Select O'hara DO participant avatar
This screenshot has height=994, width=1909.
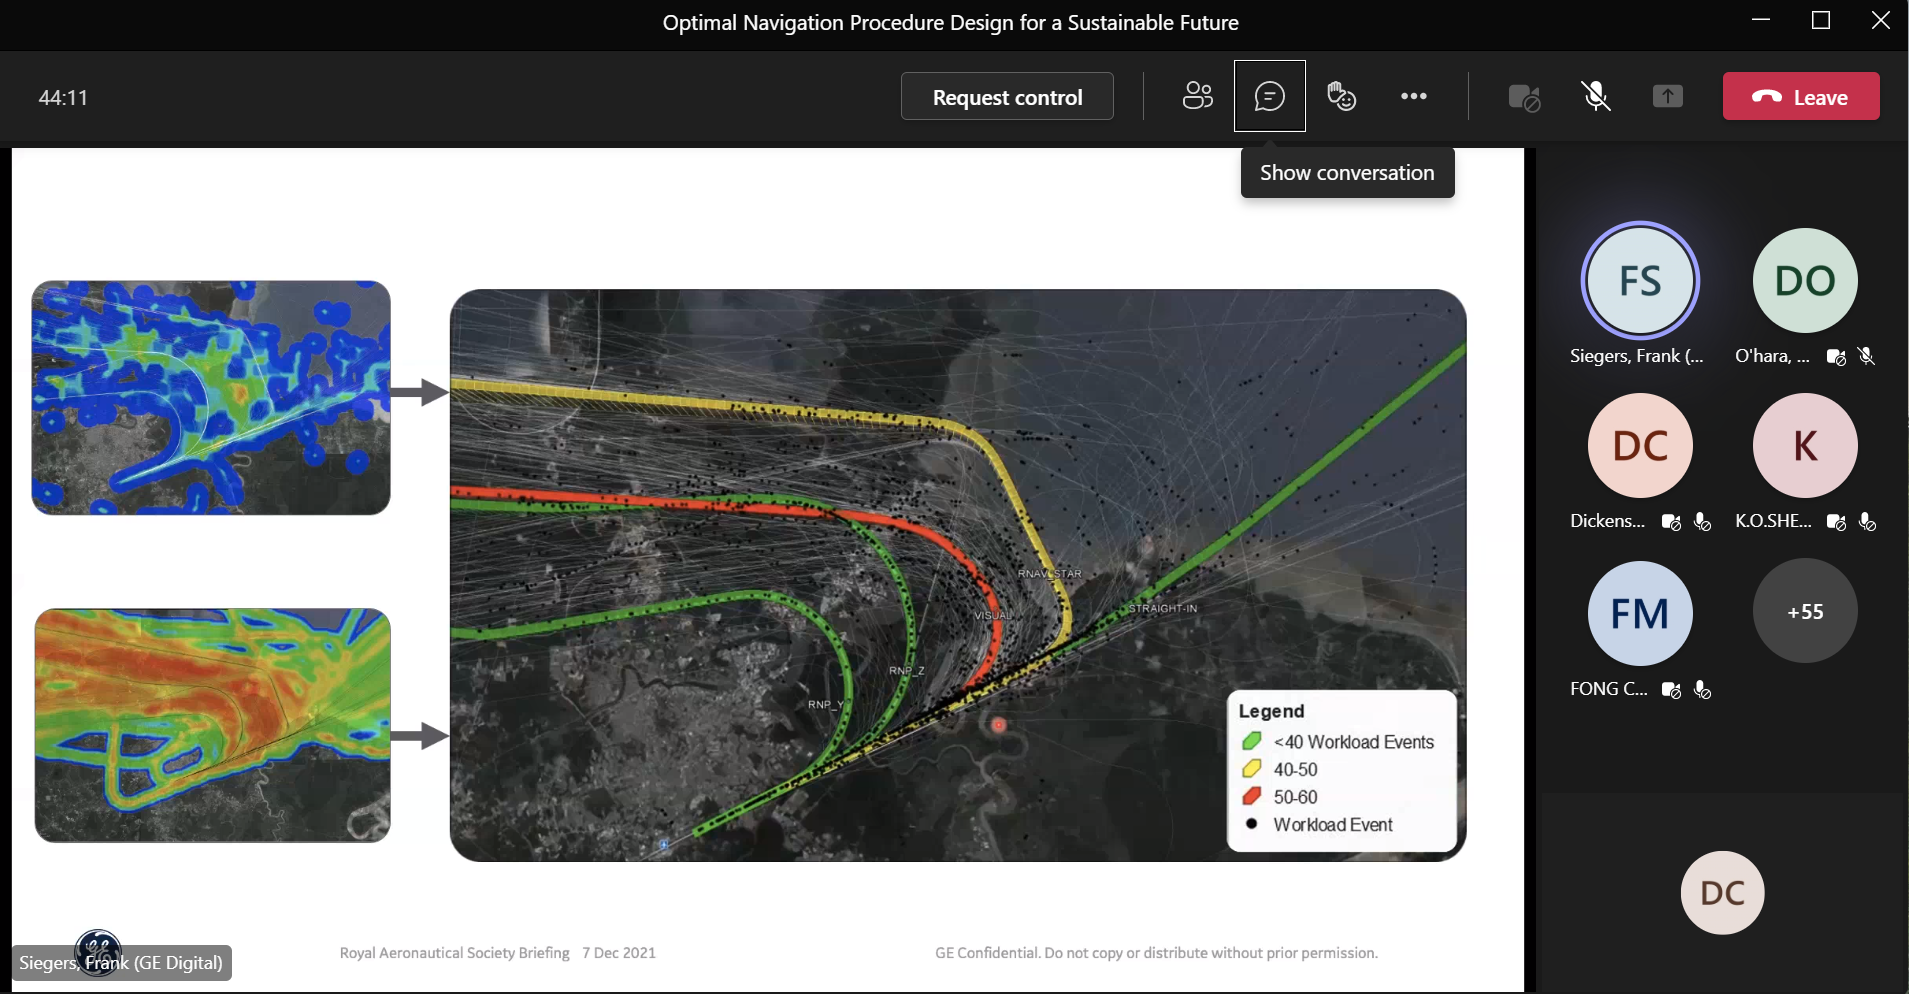[x=1804, y=281]
